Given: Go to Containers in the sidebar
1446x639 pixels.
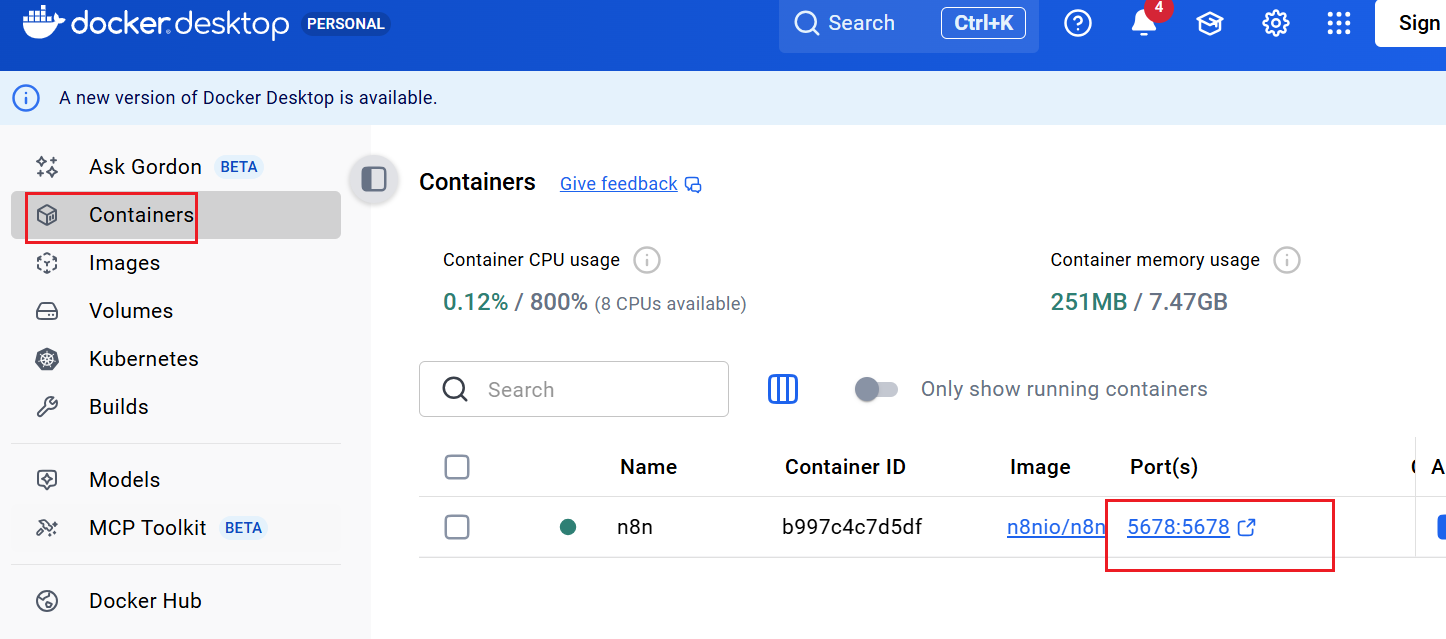Looking at the screenshot, I should click(176, 215).
